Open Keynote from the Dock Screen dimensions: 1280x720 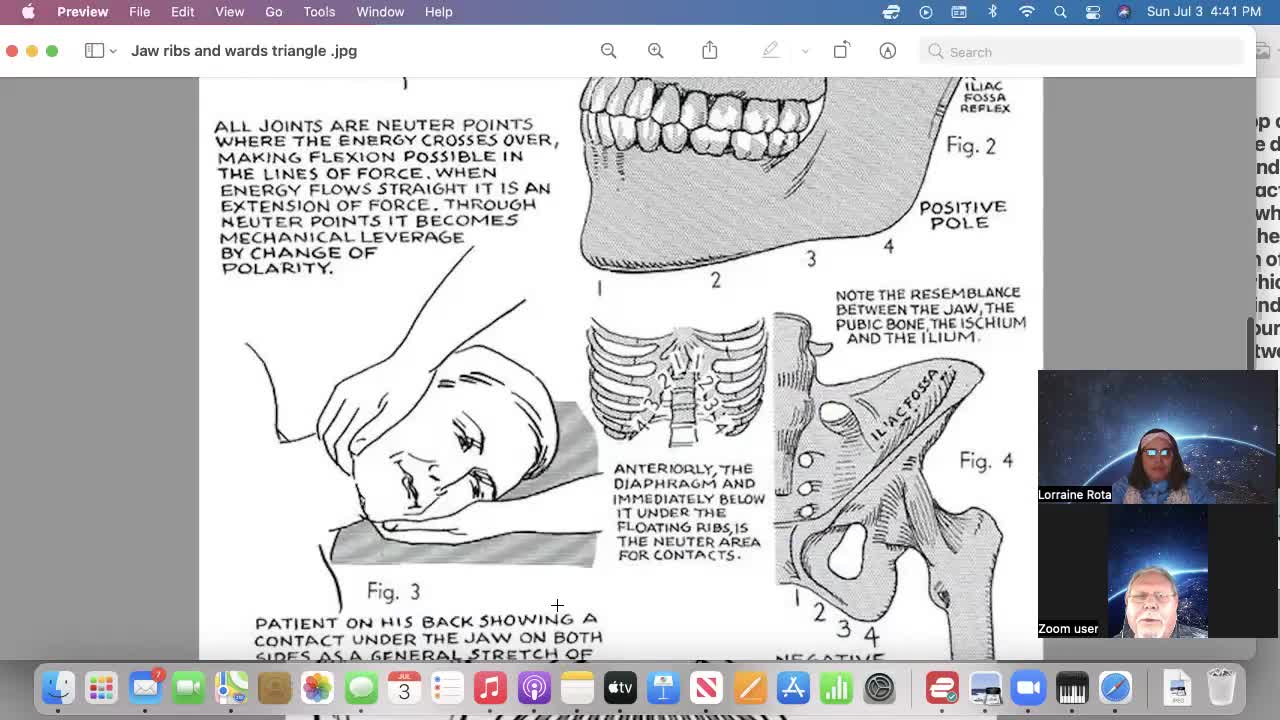663,687
